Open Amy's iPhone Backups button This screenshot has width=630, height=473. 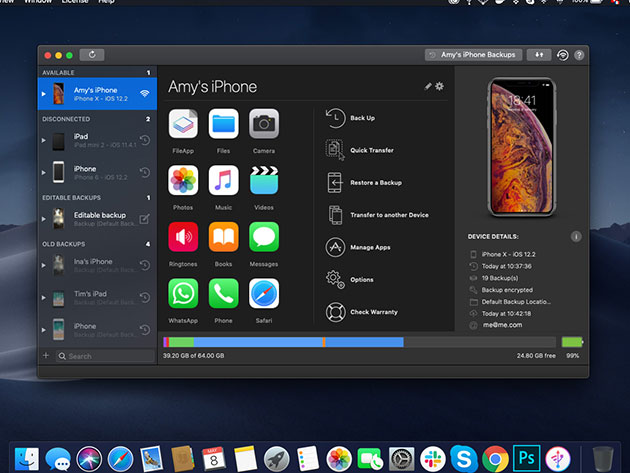tap(473, 55)
